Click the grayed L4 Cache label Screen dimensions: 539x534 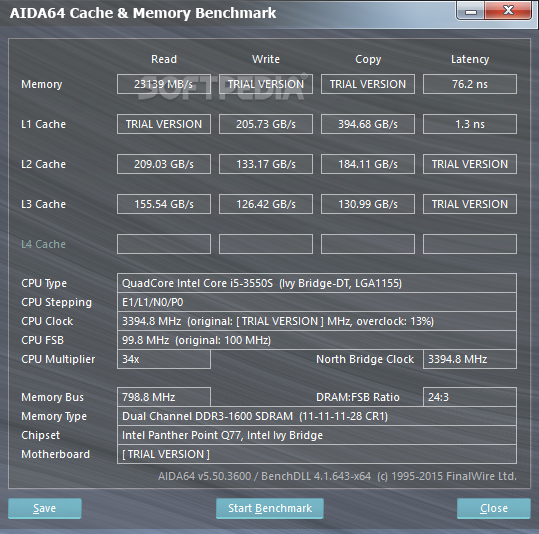pos(43,244)
